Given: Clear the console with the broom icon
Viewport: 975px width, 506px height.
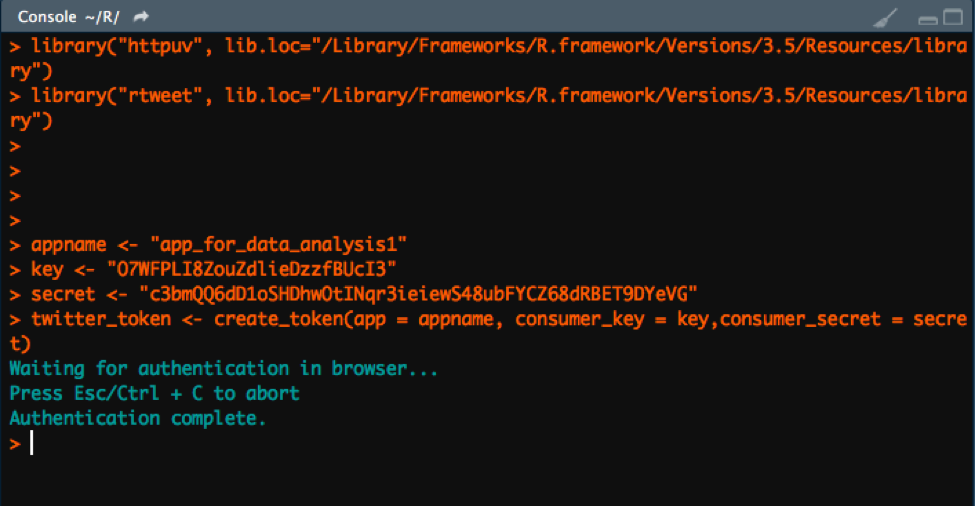Looking at the screenshot, I should [886, 17].
